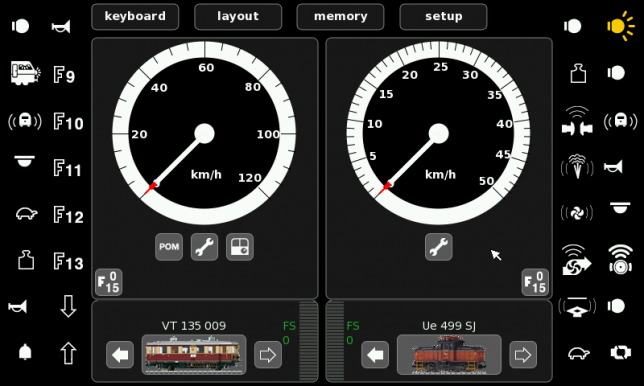This screenshot has height=386, width=644.
Task: Click the VT 135 009 name label
Action: (194, 326)
